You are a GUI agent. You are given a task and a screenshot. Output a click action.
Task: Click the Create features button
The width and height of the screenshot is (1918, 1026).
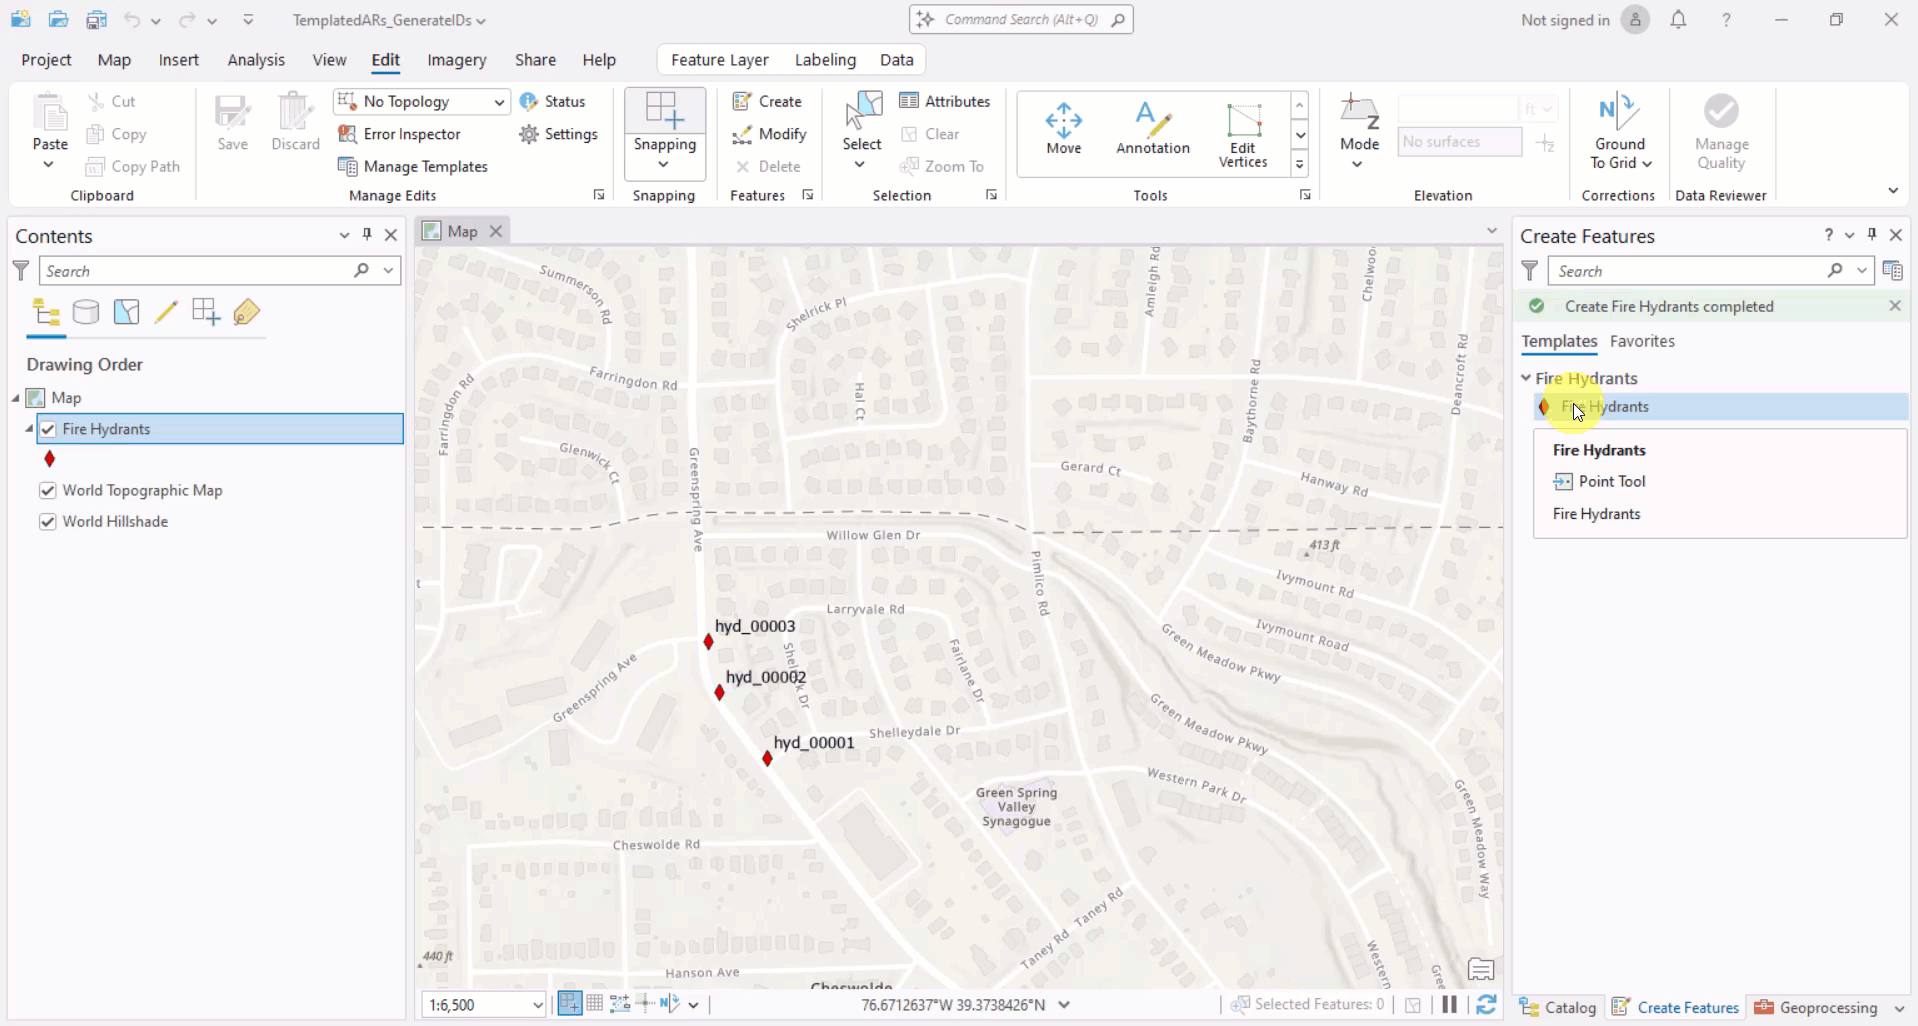point(767,101)
